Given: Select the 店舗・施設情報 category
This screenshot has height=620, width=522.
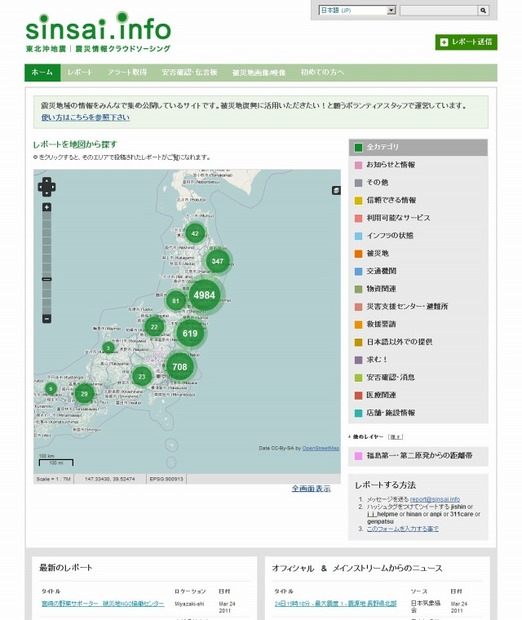Looking at the screenshot, I should point(418,413).
